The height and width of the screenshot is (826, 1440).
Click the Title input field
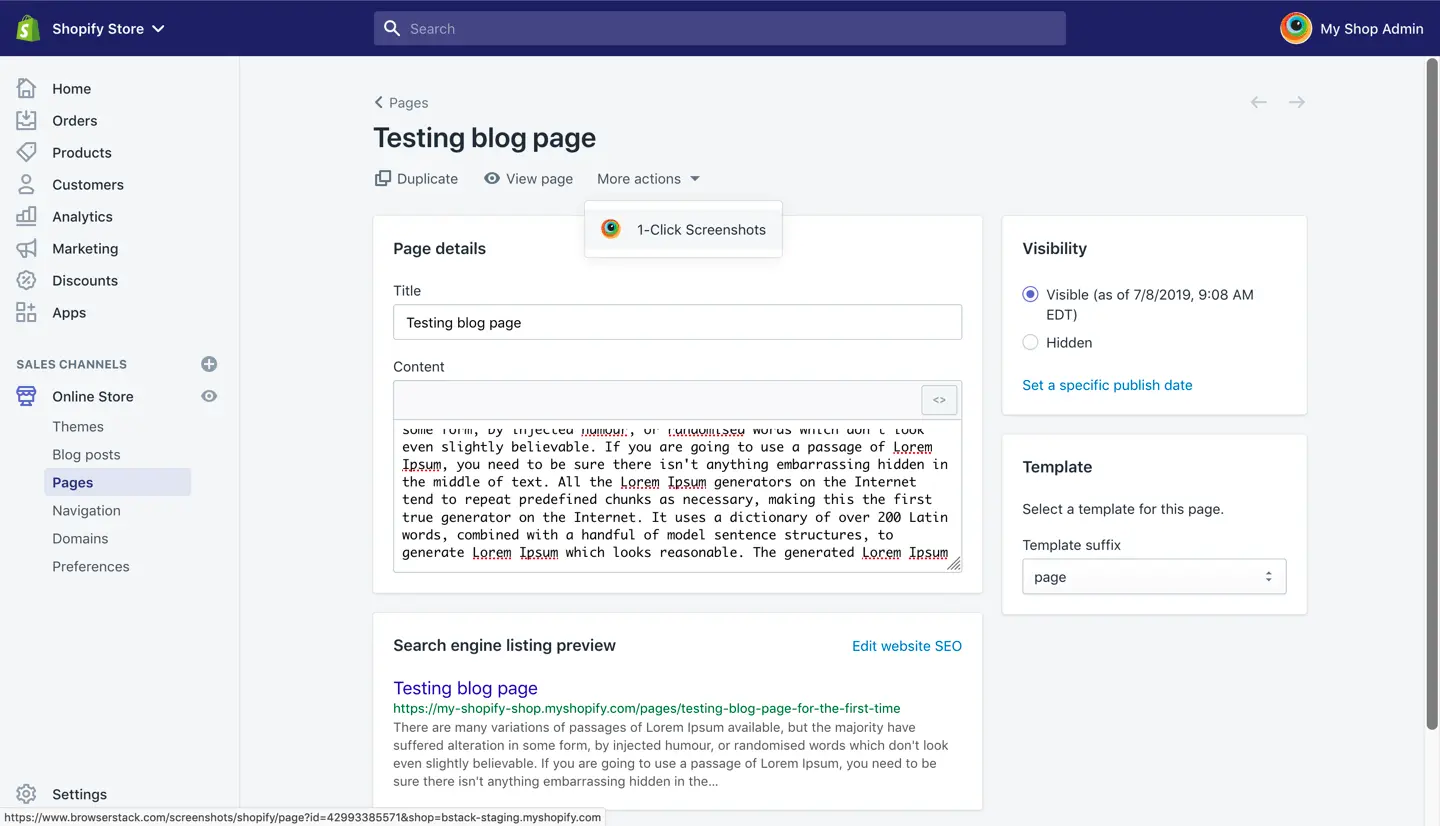click(x=677, y=323)
